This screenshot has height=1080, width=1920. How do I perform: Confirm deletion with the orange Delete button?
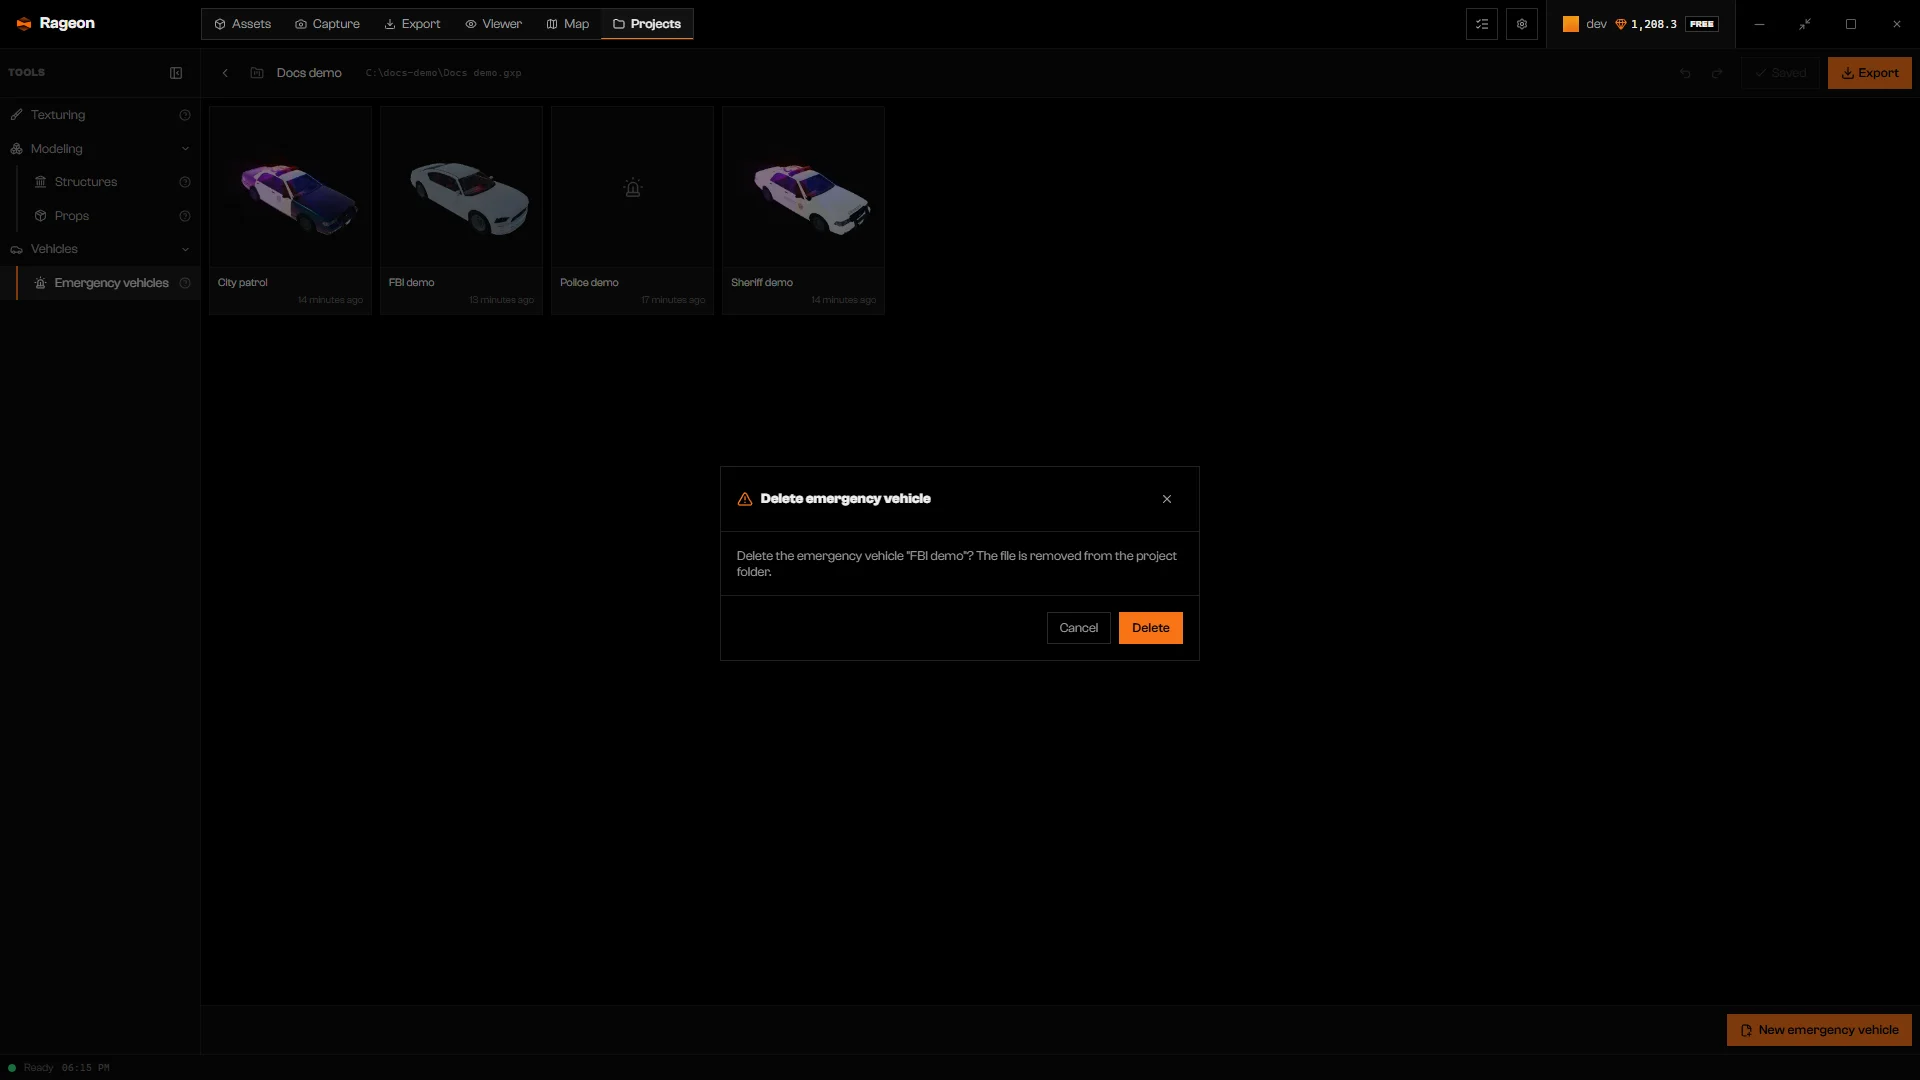1150,628
